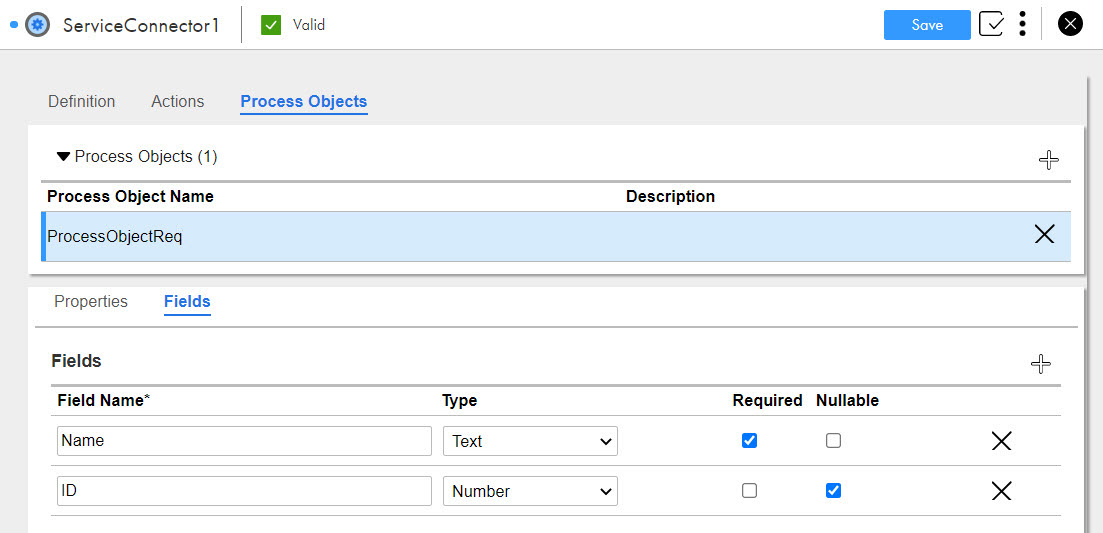Viewport: 1103px width, 533px height.
Task: Click the ServiceConnector1 title text
Action: tap(141, 25)
